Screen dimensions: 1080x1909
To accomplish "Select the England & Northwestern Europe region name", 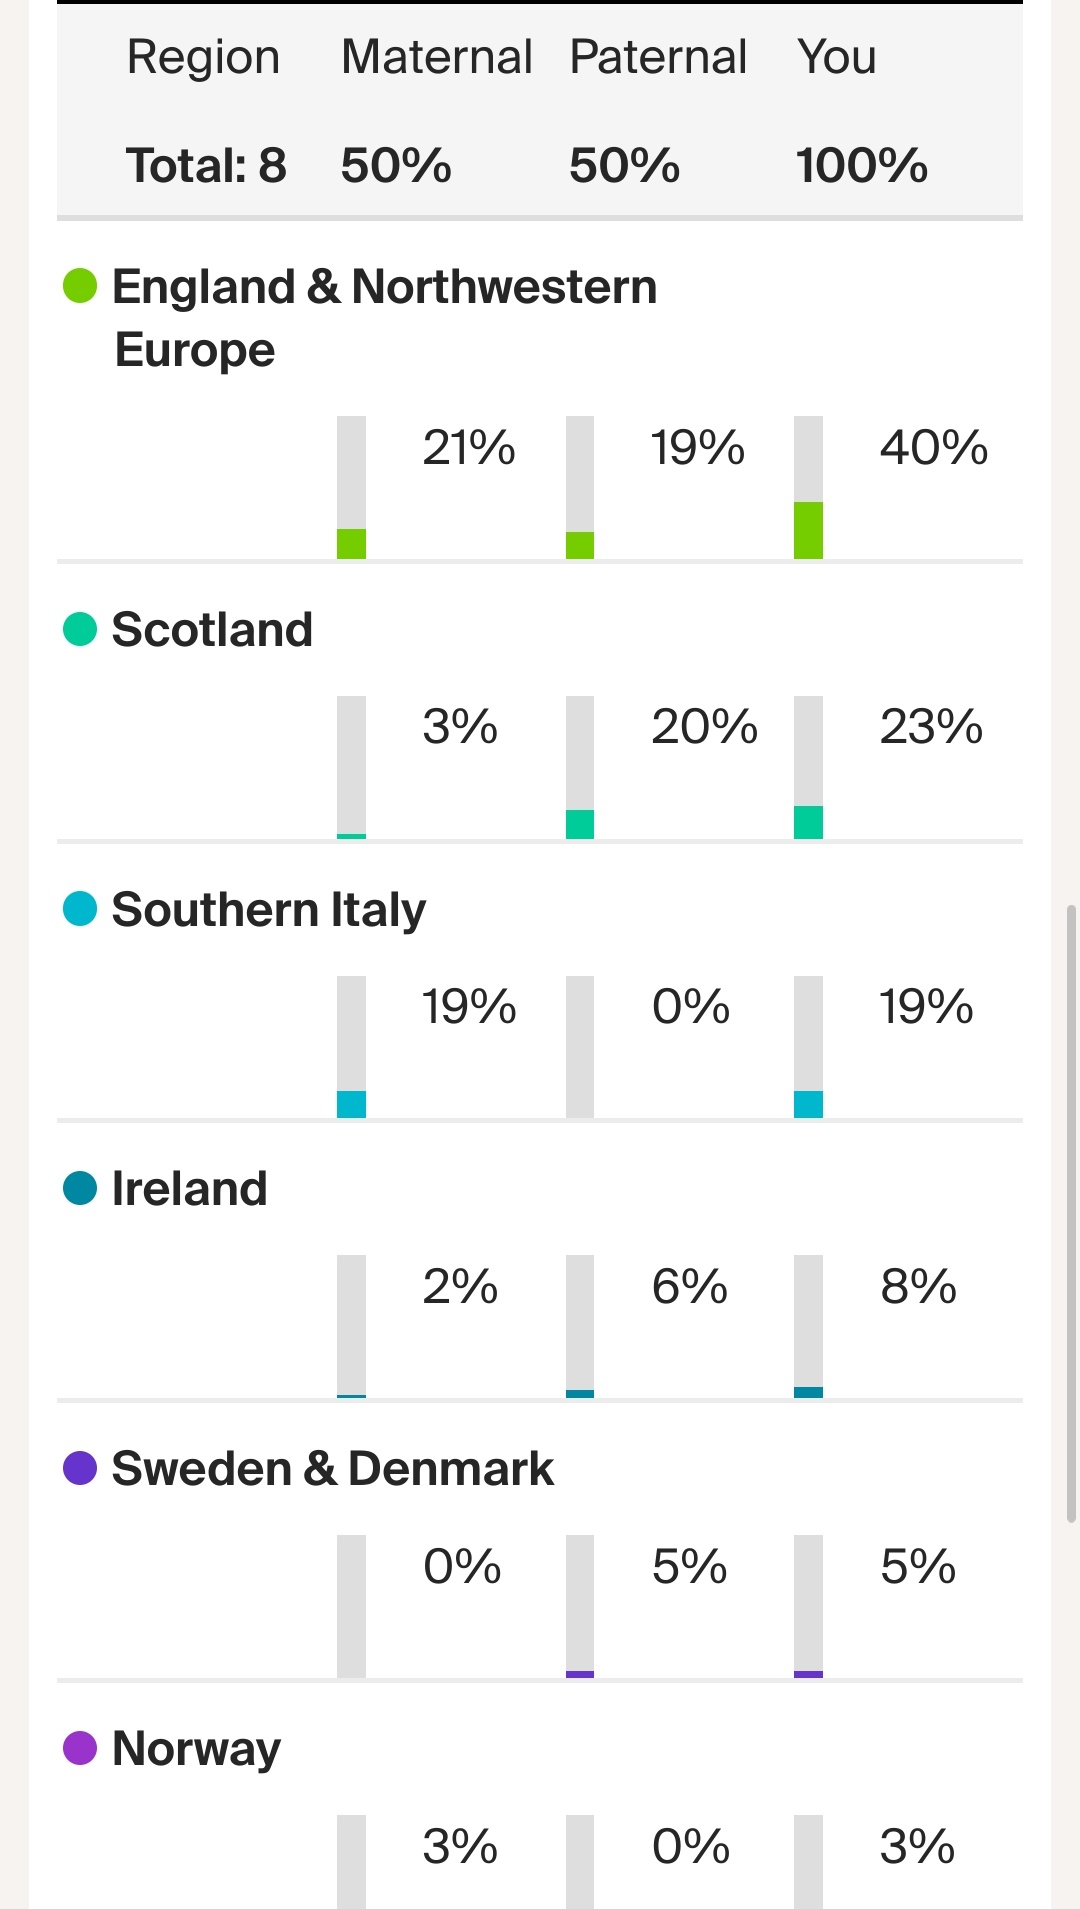I will (384, 317).
